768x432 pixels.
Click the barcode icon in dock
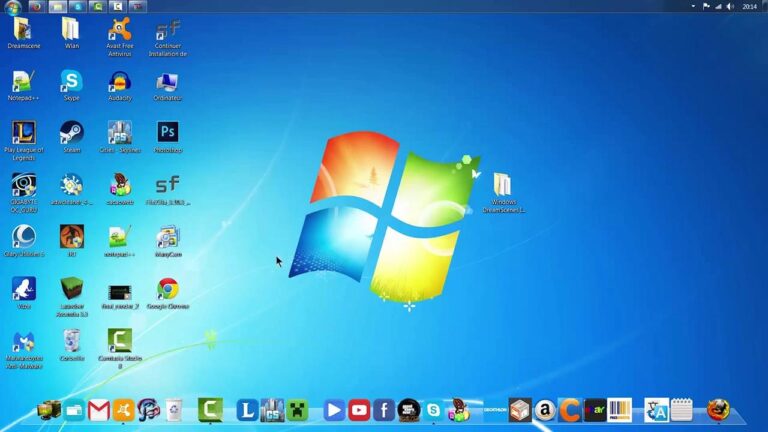620,410
